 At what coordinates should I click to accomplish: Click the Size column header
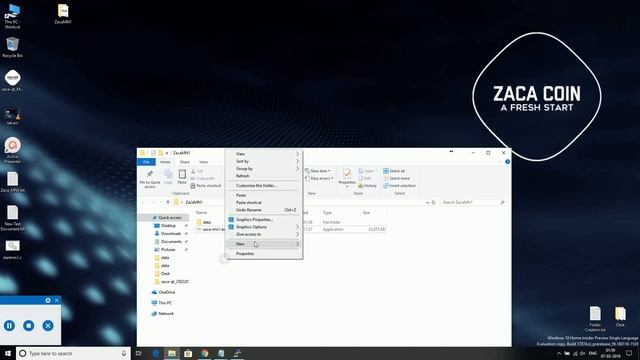[367, 213]
